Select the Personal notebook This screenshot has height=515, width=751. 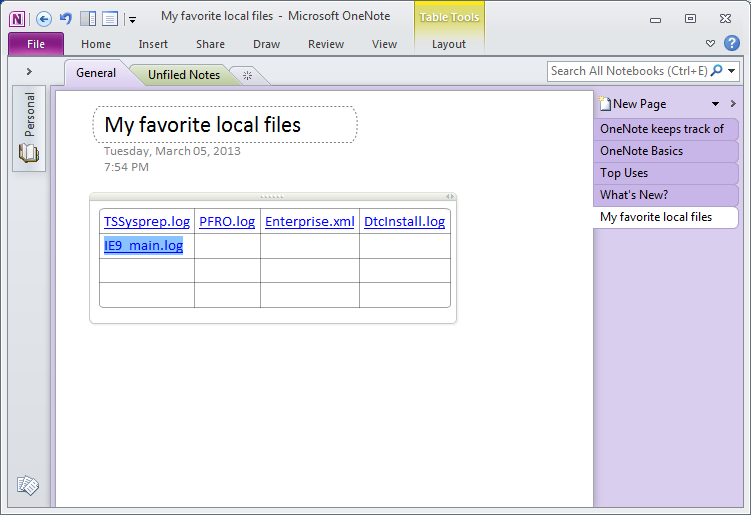click(29, 128)
